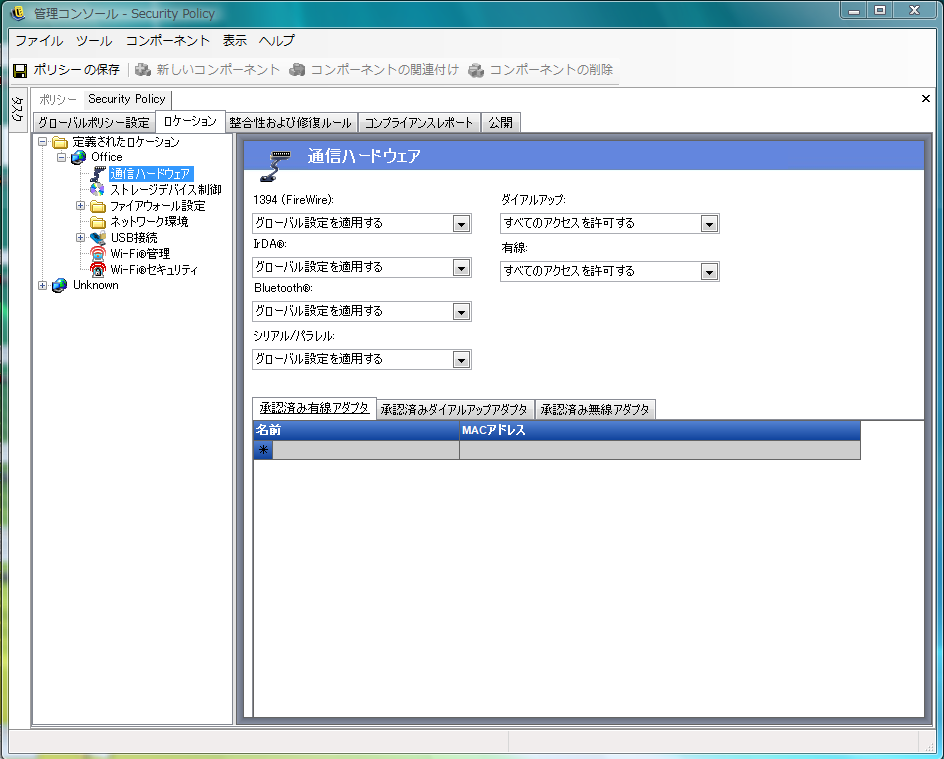This screenshot has width=944, height=759.
Task: Click the empty 名前 cell in new row
Action: 366,450
